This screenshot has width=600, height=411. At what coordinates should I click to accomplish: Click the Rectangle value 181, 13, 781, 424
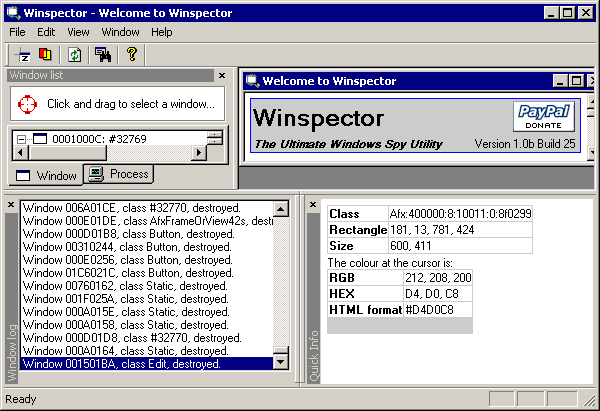click(x=460, y=230)
